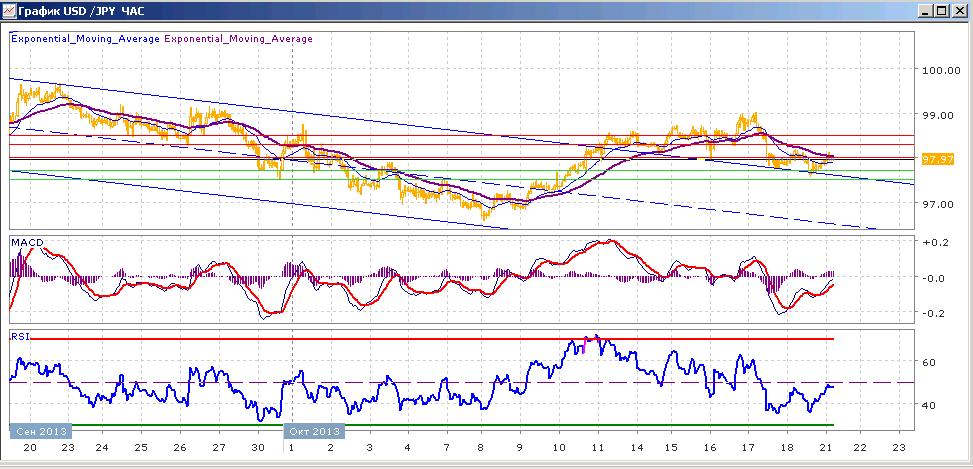
Task: Click date 20 on time axis
Action: [30, 448]
